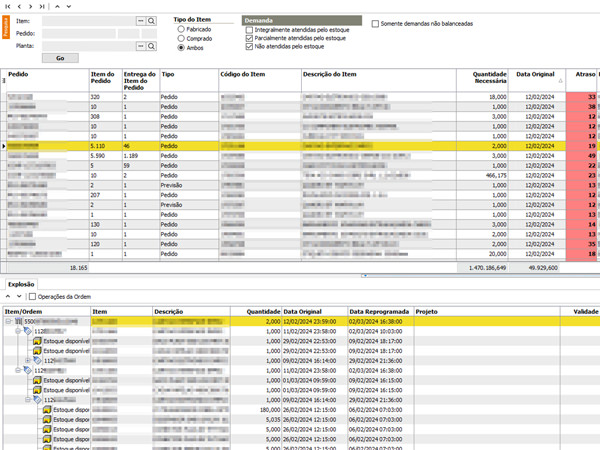Image resolution: width=600 pixels, height=450 pixels.
Task: Click the tag icon of the 112 order reprogrammed 02/03/2024 10:03:00
Action: 28,331
